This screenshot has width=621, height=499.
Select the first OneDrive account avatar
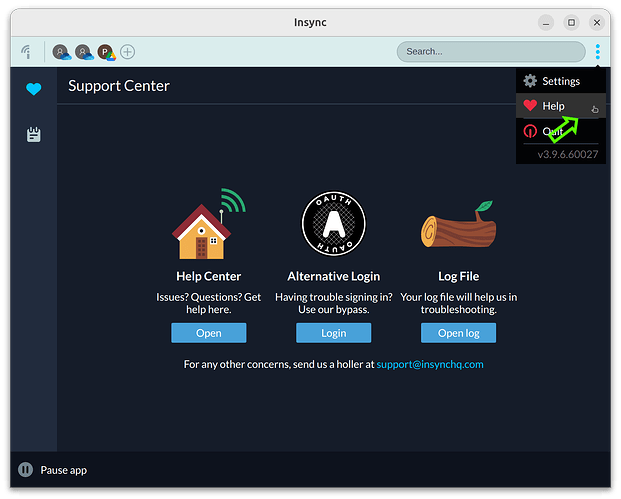61,52
